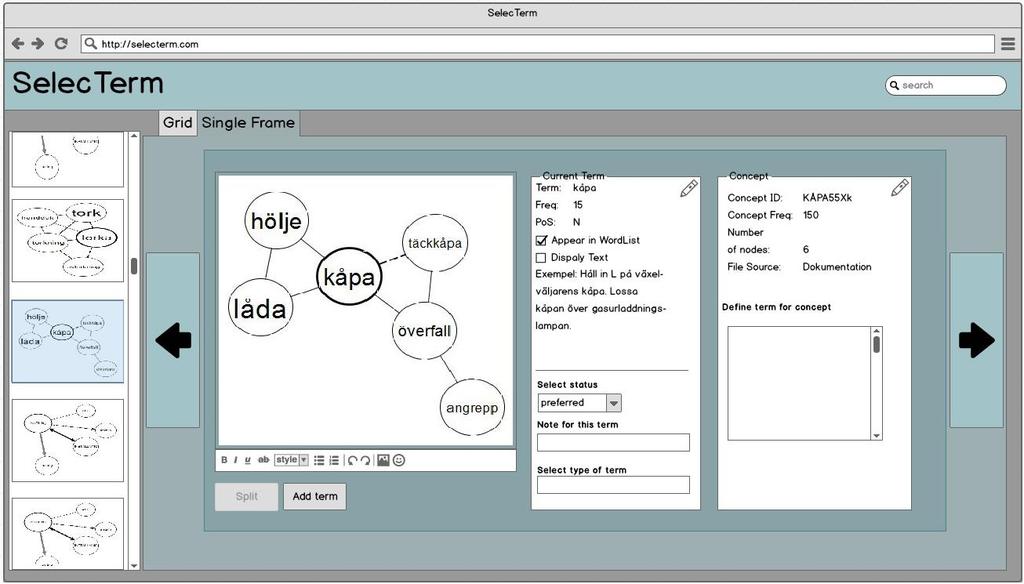This screenshot has height=584, width=1024.
Task: Focus the browser address bar
Action: click(x=537, y=44)
